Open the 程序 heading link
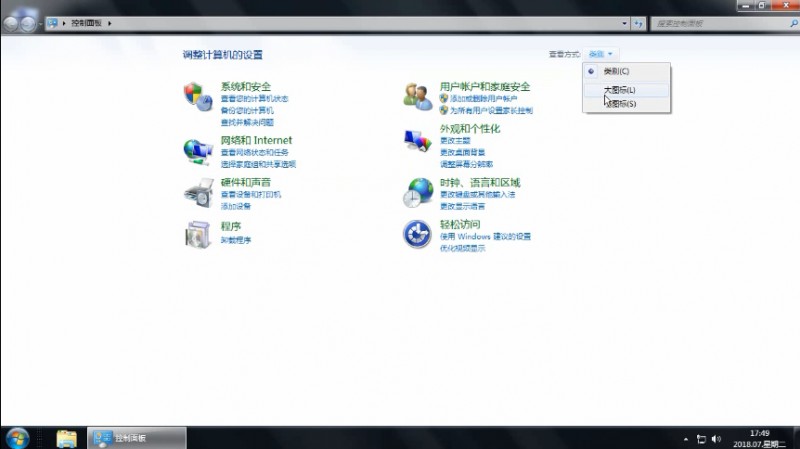This screenshot has width=800, height=449. [231, 226]
